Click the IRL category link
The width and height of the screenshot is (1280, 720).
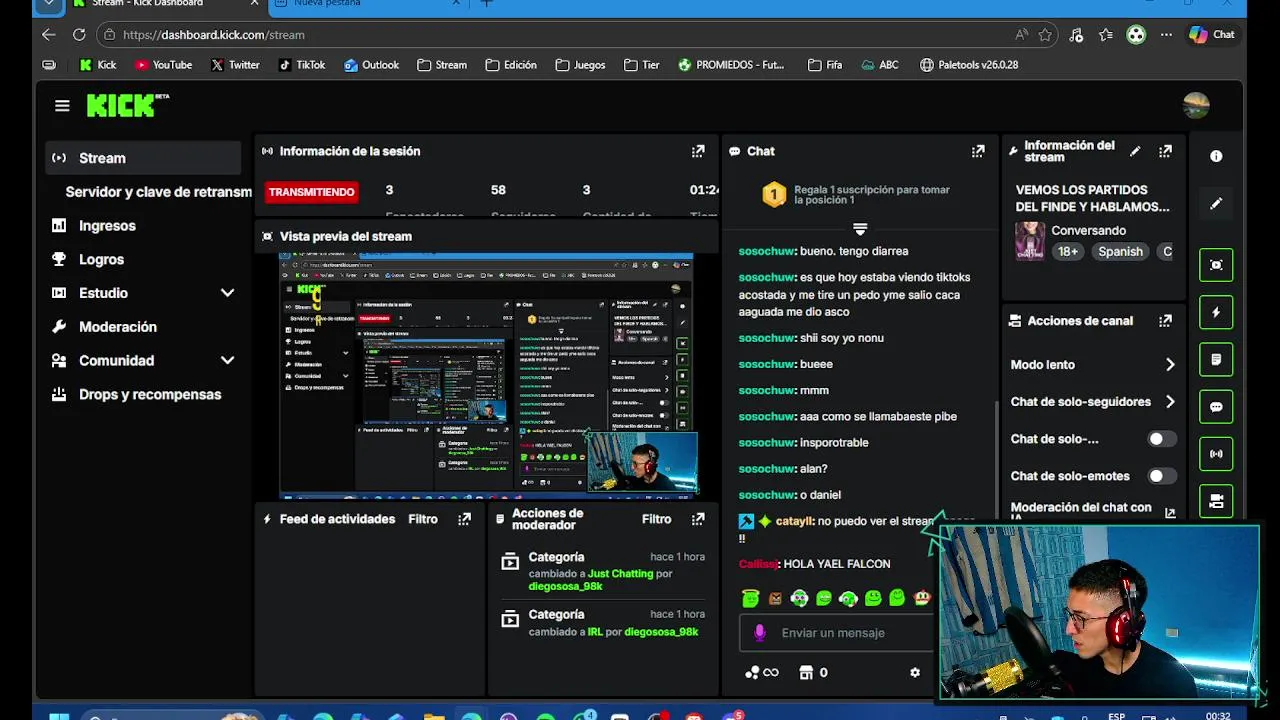pyautogui.click(x=595, y=632)
